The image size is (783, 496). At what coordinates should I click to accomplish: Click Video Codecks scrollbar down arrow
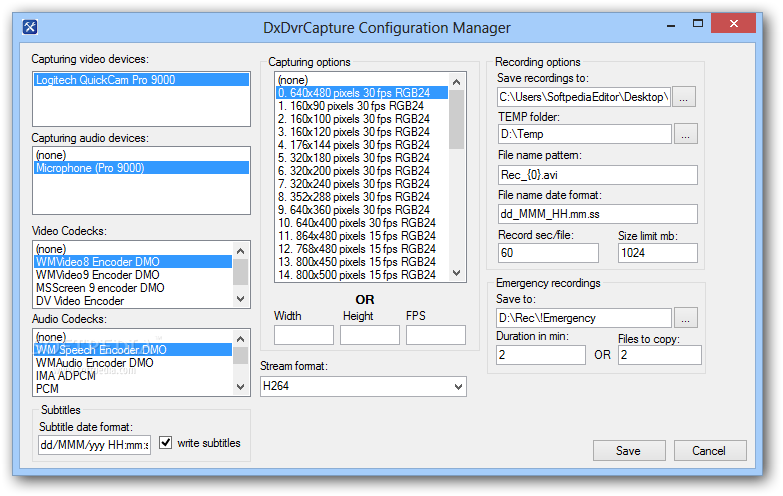241,299
